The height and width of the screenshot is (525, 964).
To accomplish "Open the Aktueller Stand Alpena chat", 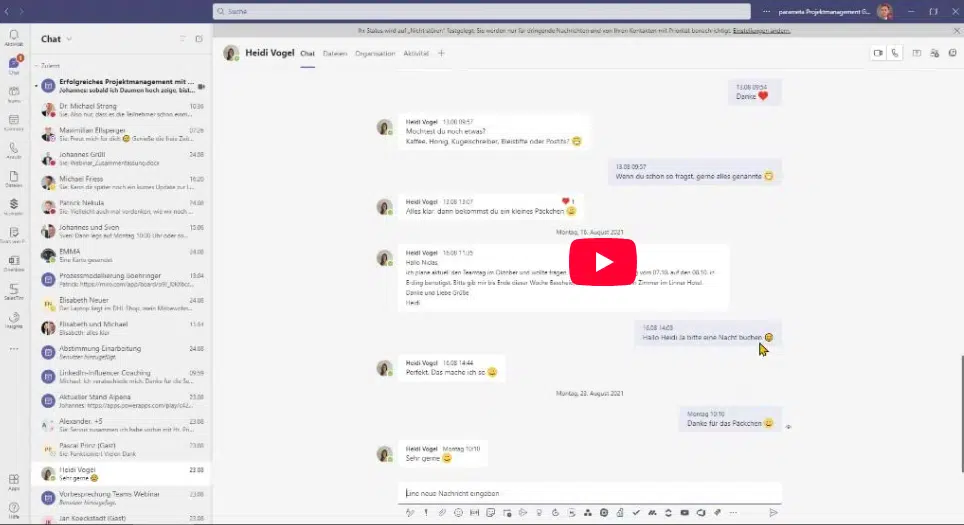I will tap(122, 401).
